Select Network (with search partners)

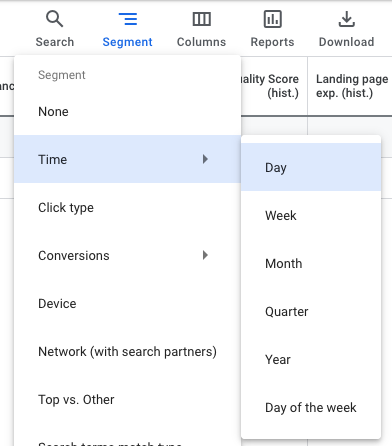click(127, 351)
